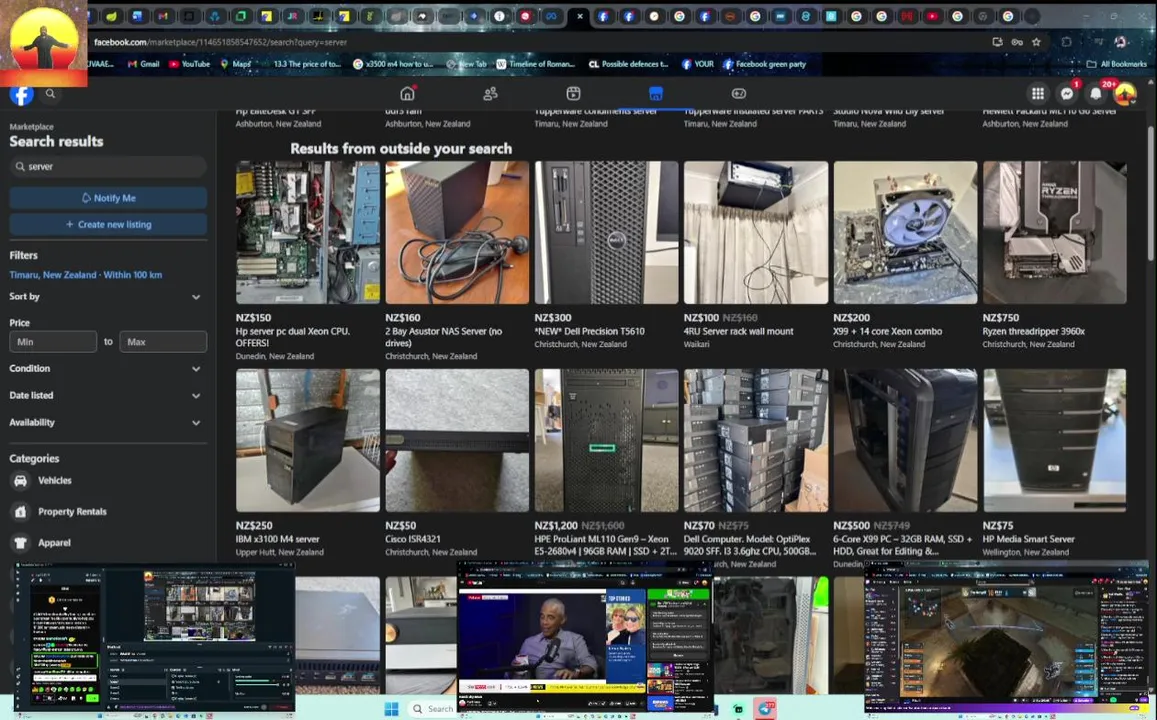Open the Hp server pc dual Xeon photo
Image resolution: width=1157 pixels, height=720 pixels.
[x=308, y=232]
